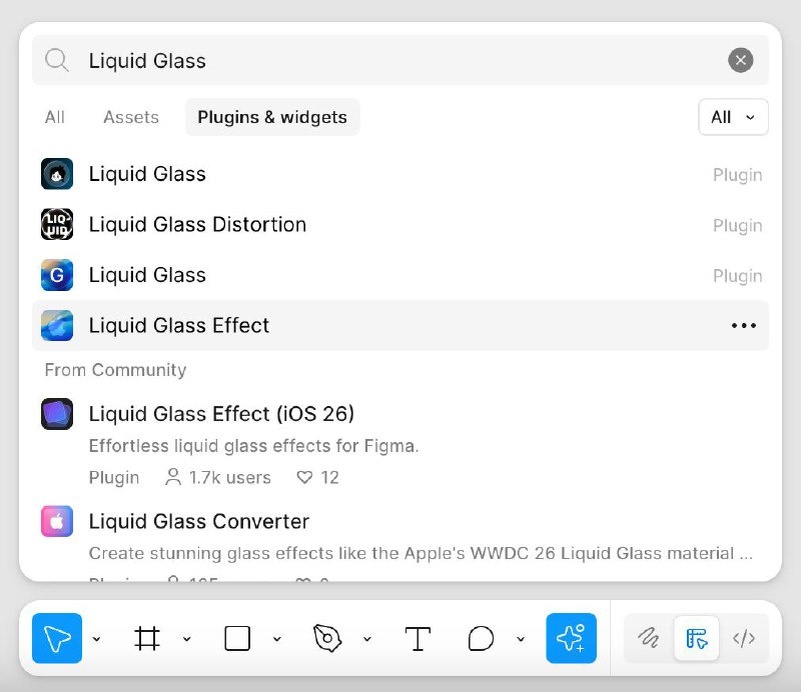Viewport: 801px width, 692px height.
Task: Switch to the All tab
Action: (x=55, y=117)
